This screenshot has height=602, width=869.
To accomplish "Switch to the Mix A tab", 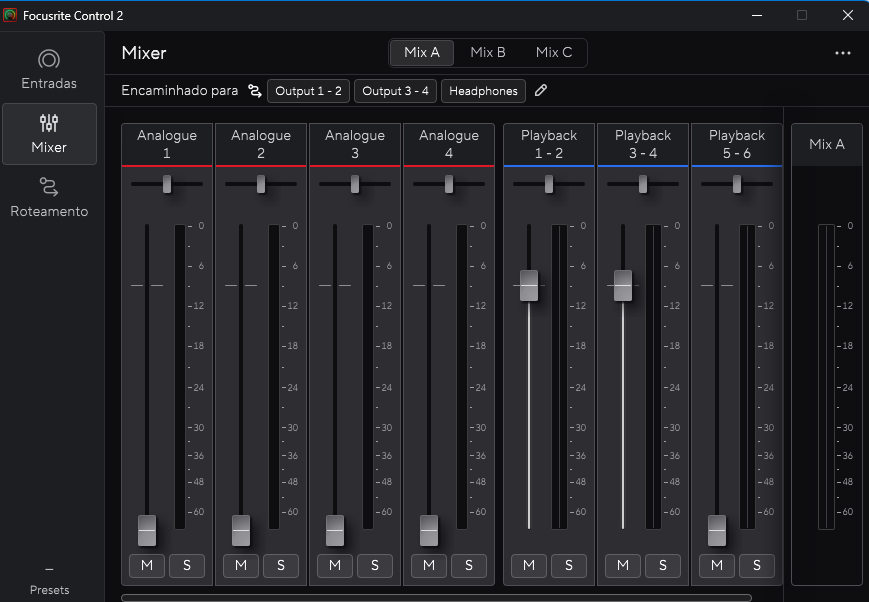I will click(422, 53).
